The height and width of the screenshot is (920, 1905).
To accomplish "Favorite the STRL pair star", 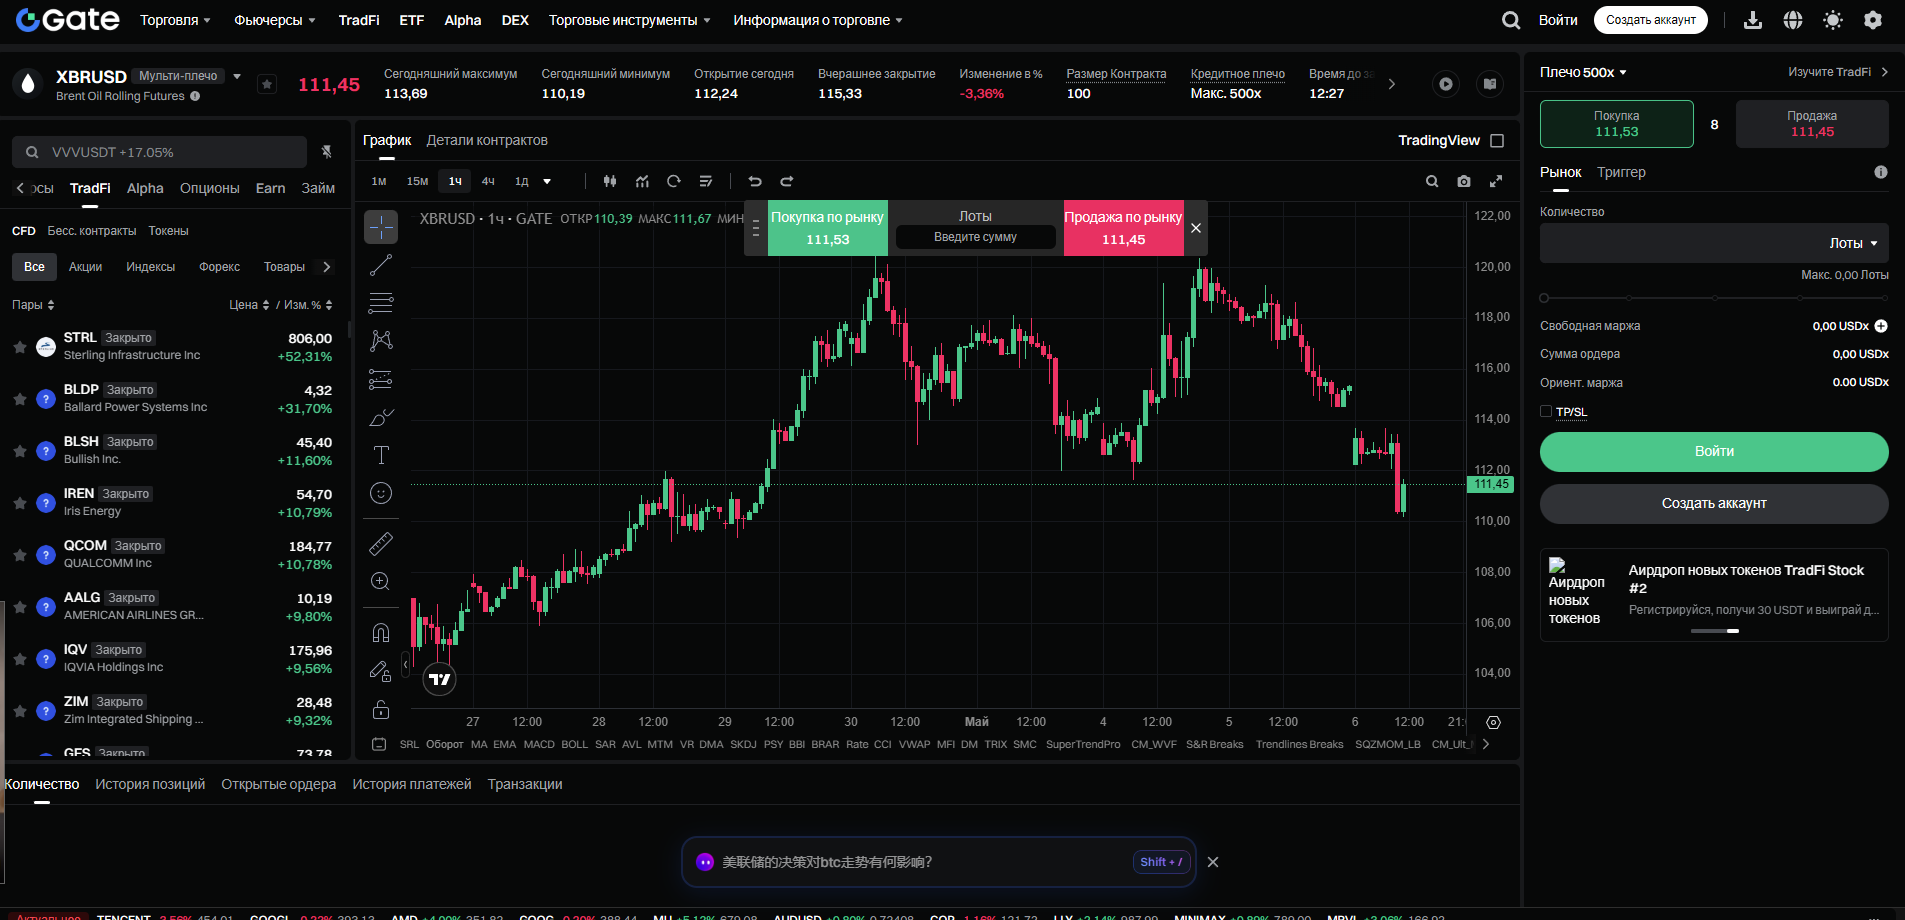I will [20, 347].
